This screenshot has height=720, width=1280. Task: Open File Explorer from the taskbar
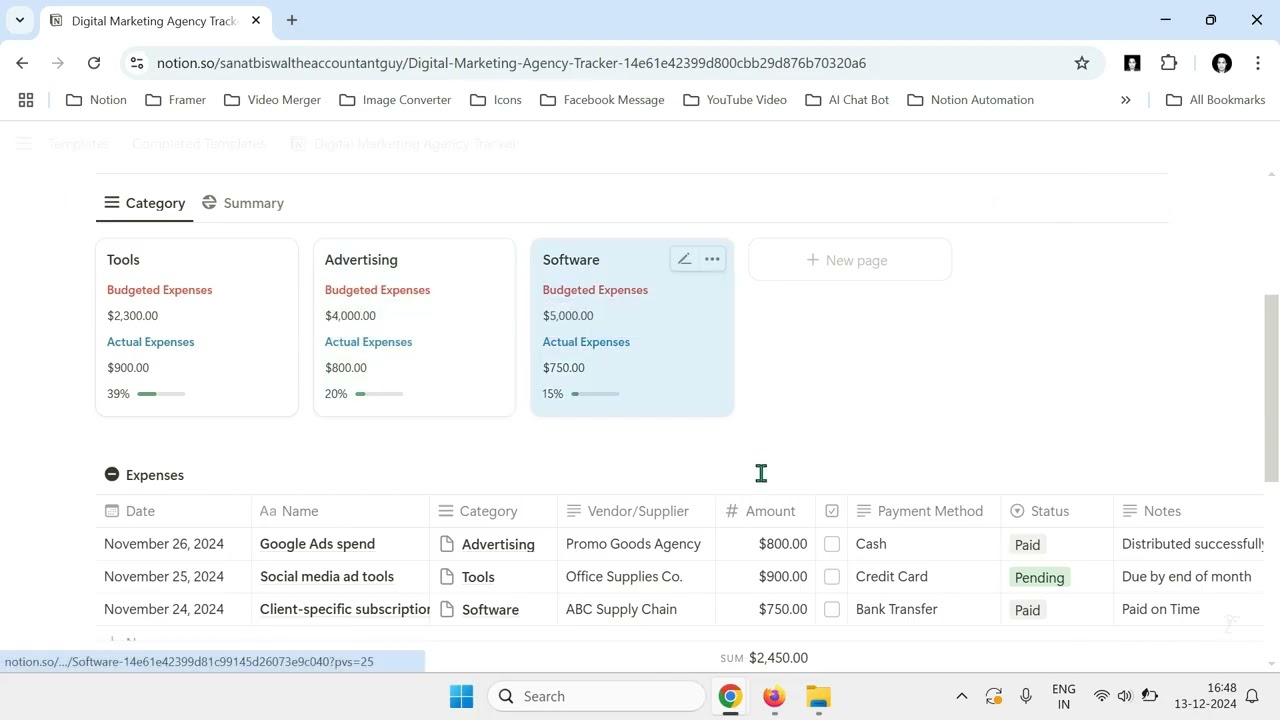pos(818,696)
